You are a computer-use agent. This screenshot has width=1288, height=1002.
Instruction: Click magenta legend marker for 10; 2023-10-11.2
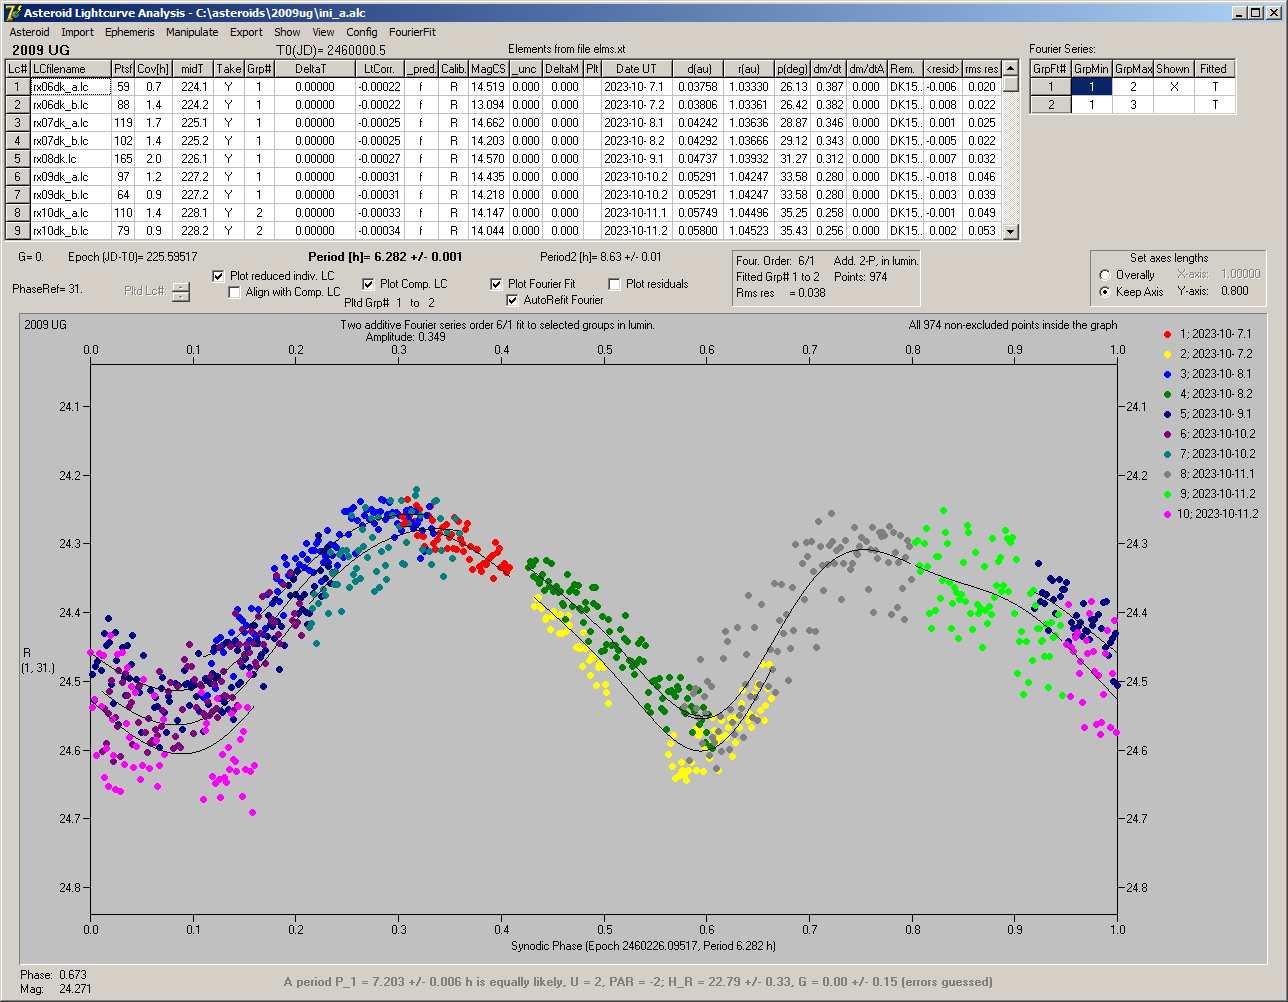point(1168,514)
